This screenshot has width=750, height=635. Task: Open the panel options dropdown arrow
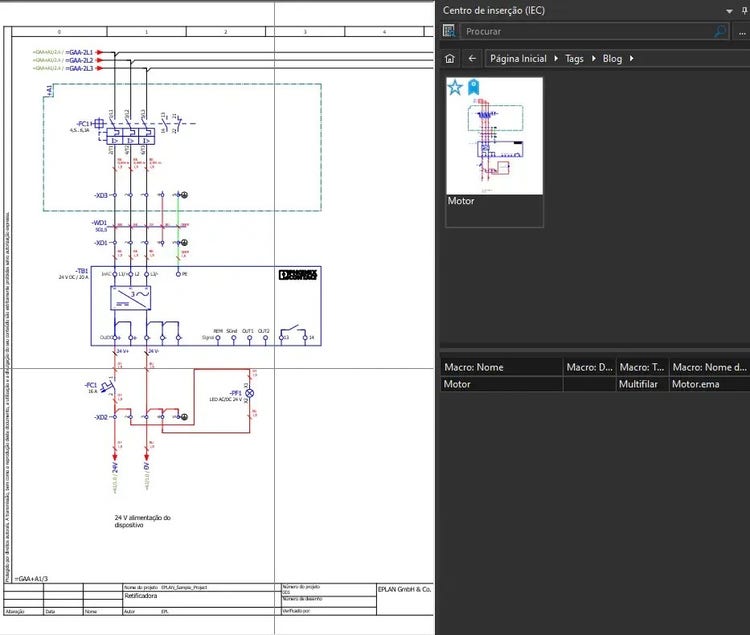(x=729, y=10)
